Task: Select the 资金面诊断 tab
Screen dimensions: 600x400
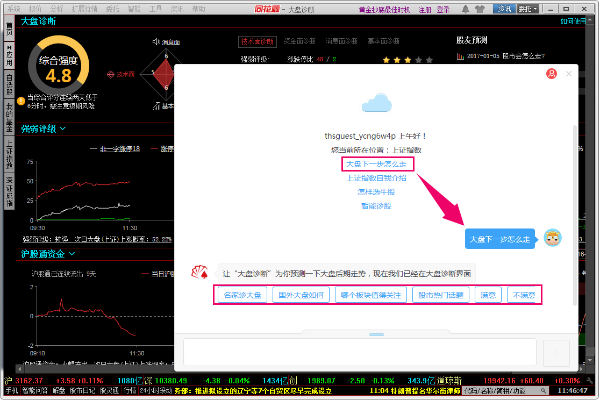Action: 300,41
